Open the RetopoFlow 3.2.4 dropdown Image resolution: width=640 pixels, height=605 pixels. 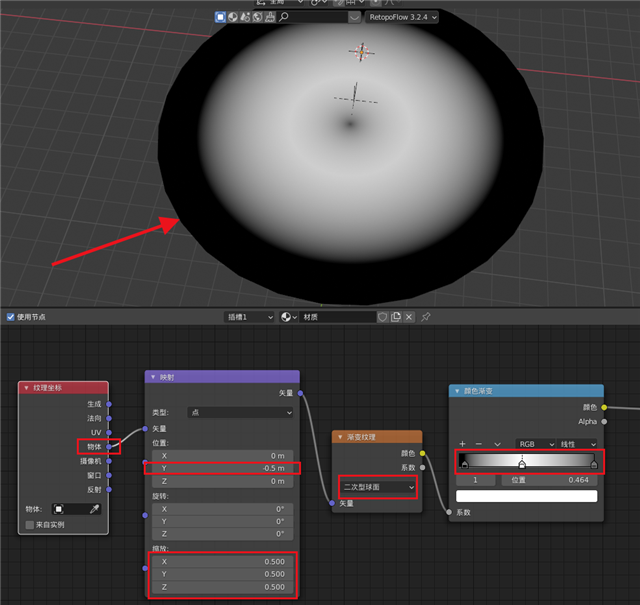(403, 17)
